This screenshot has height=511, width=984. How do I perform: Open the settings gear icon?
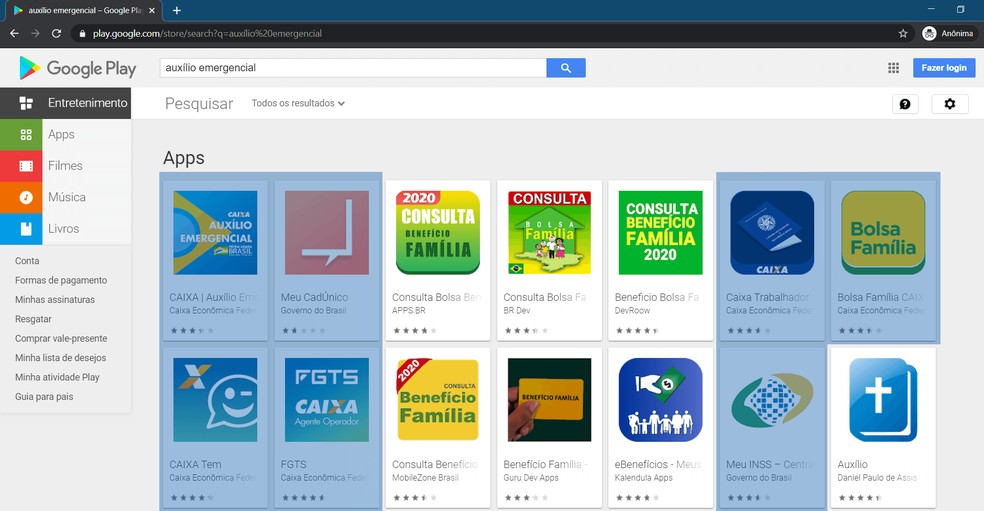click(949, 104)
